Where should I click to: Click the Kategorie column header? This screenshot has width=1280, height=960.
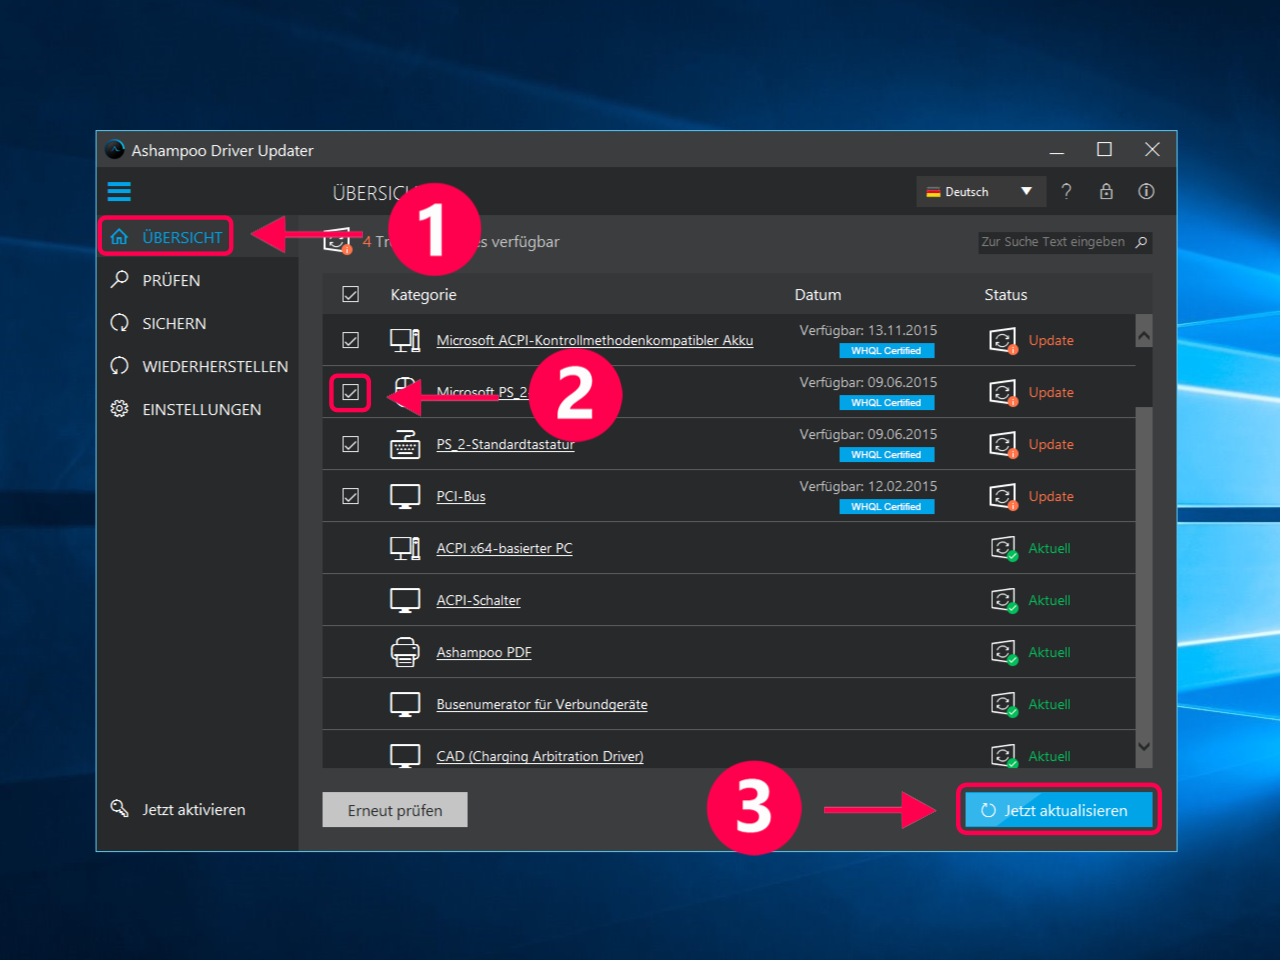point(423,294)
